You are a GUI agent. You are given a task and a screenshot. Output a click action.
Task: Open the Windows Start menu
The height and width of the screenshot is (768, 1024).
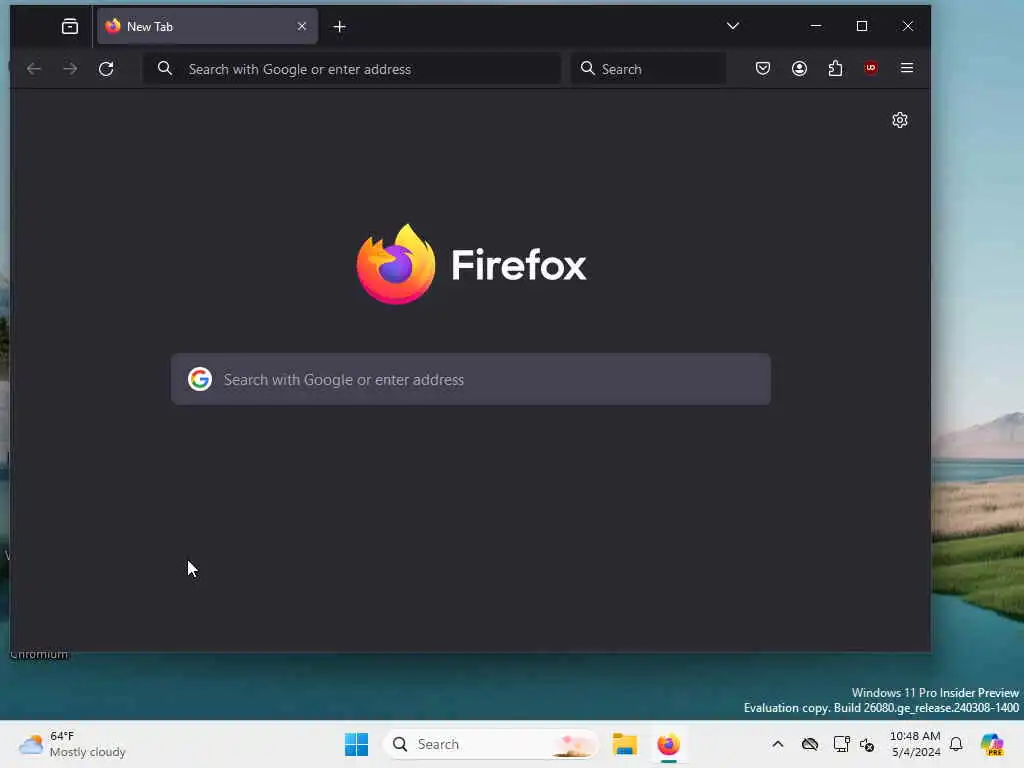[x=357, y=744]
